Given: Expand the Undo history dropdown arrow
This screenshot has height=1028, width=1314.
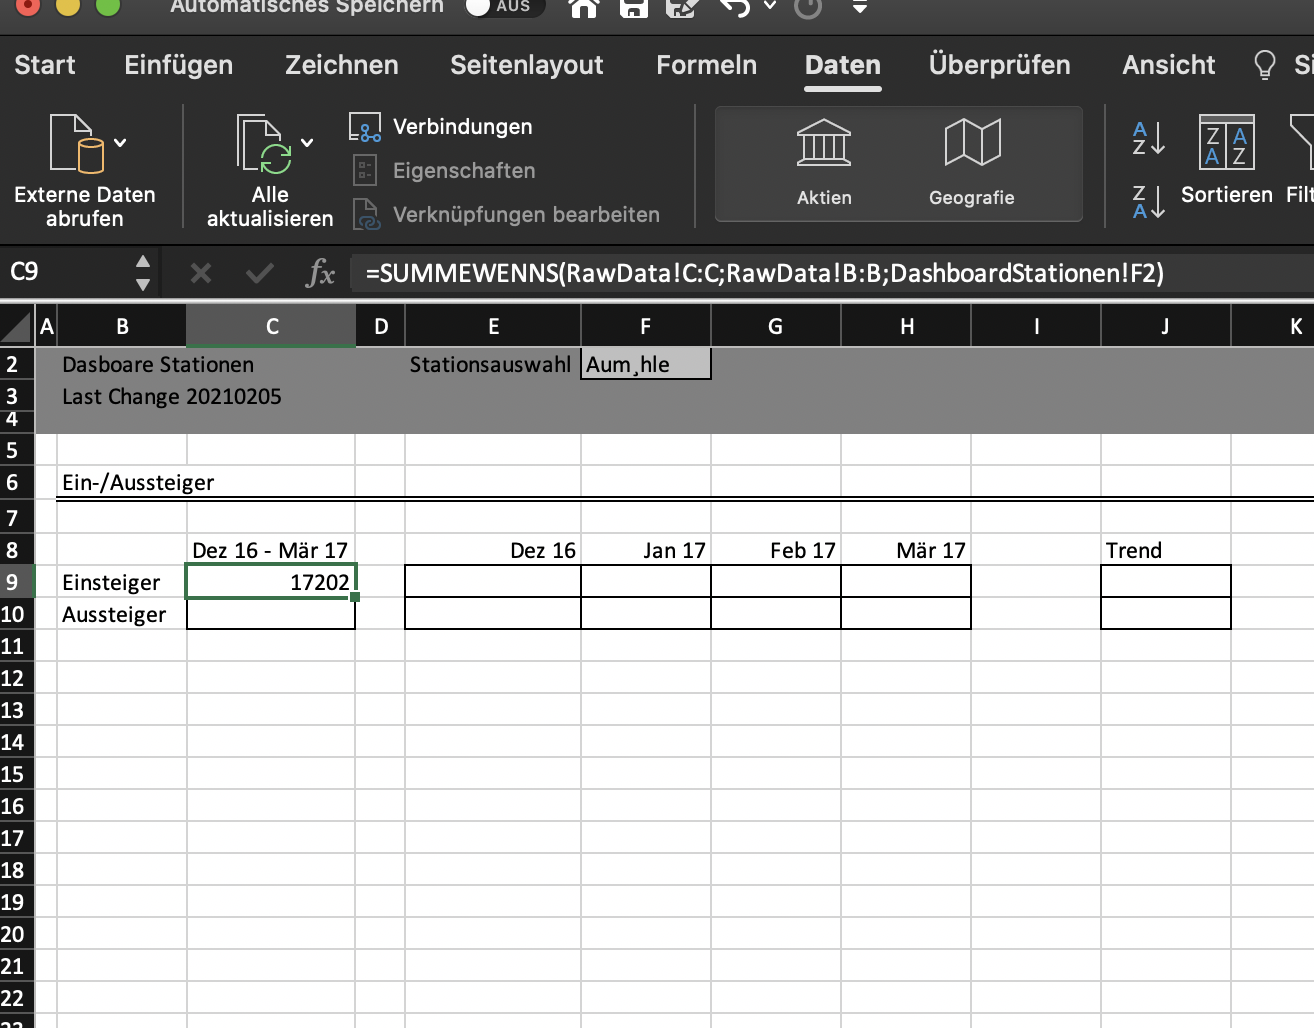Looking at the screenshot, I should click(770, 6).
